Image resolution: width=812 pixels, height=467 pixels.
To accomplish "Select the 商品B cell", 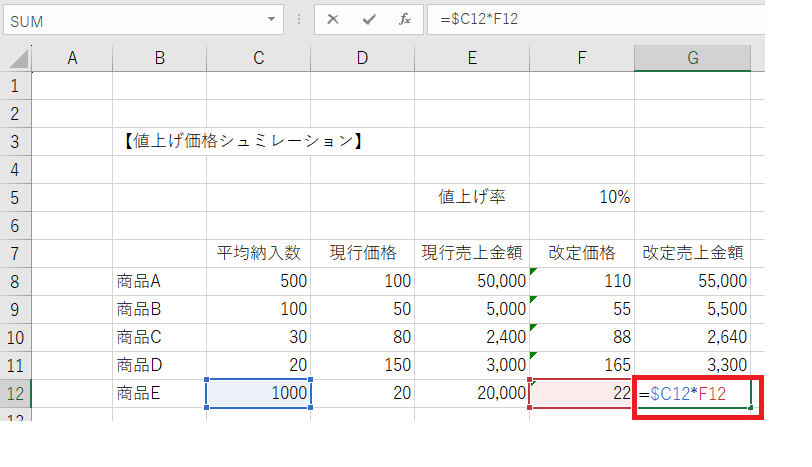I will pyautogui.click(x=160, y=309).
